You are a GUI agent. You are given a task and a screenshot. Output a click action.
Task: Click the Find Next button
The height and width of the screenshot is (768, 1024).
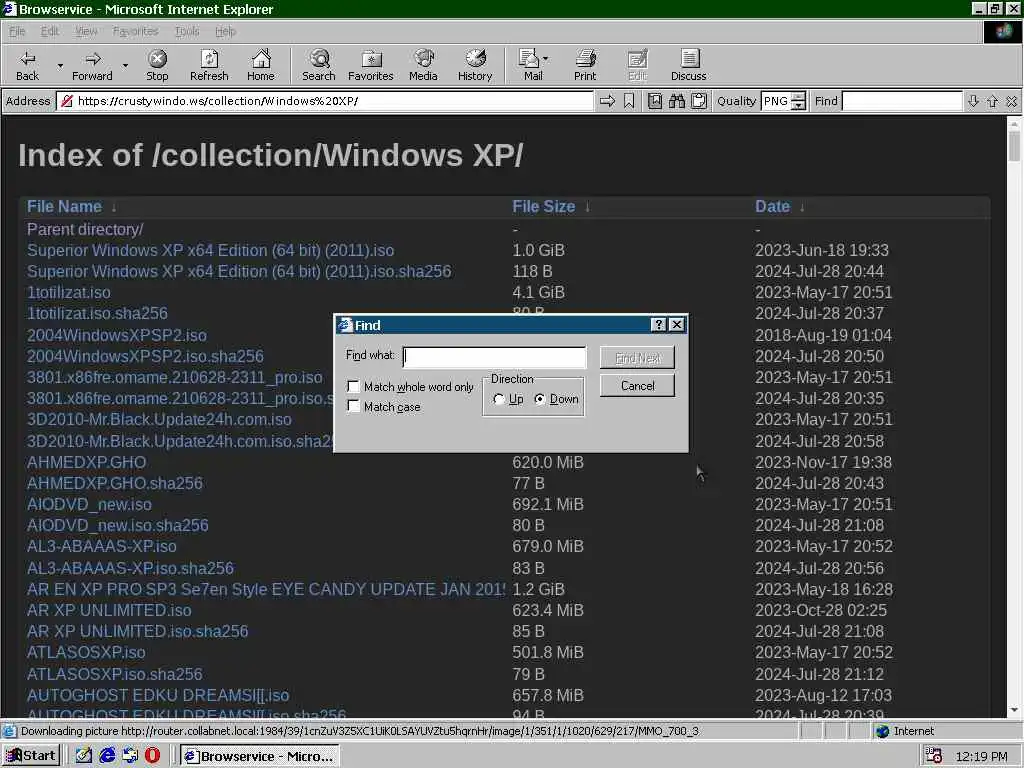(x=637, y=358)
